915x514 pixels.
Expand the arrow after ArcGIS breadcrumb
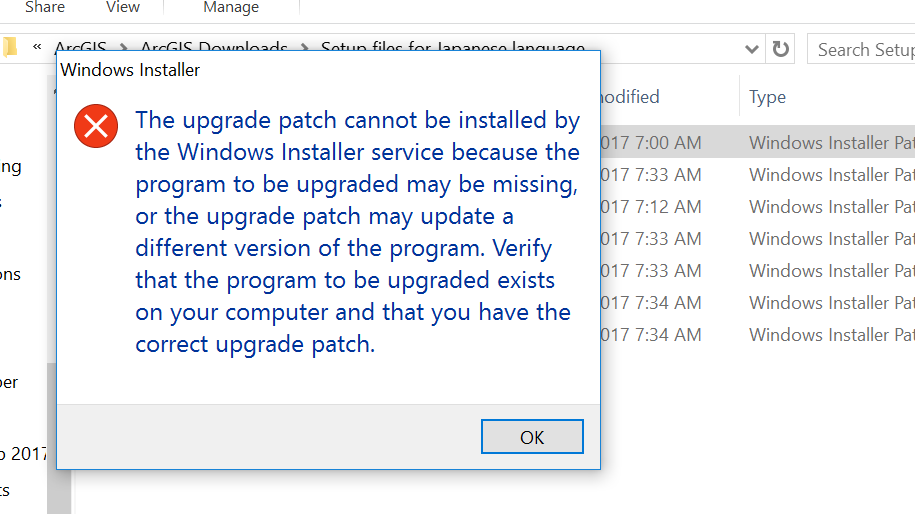tap(123, 46)
